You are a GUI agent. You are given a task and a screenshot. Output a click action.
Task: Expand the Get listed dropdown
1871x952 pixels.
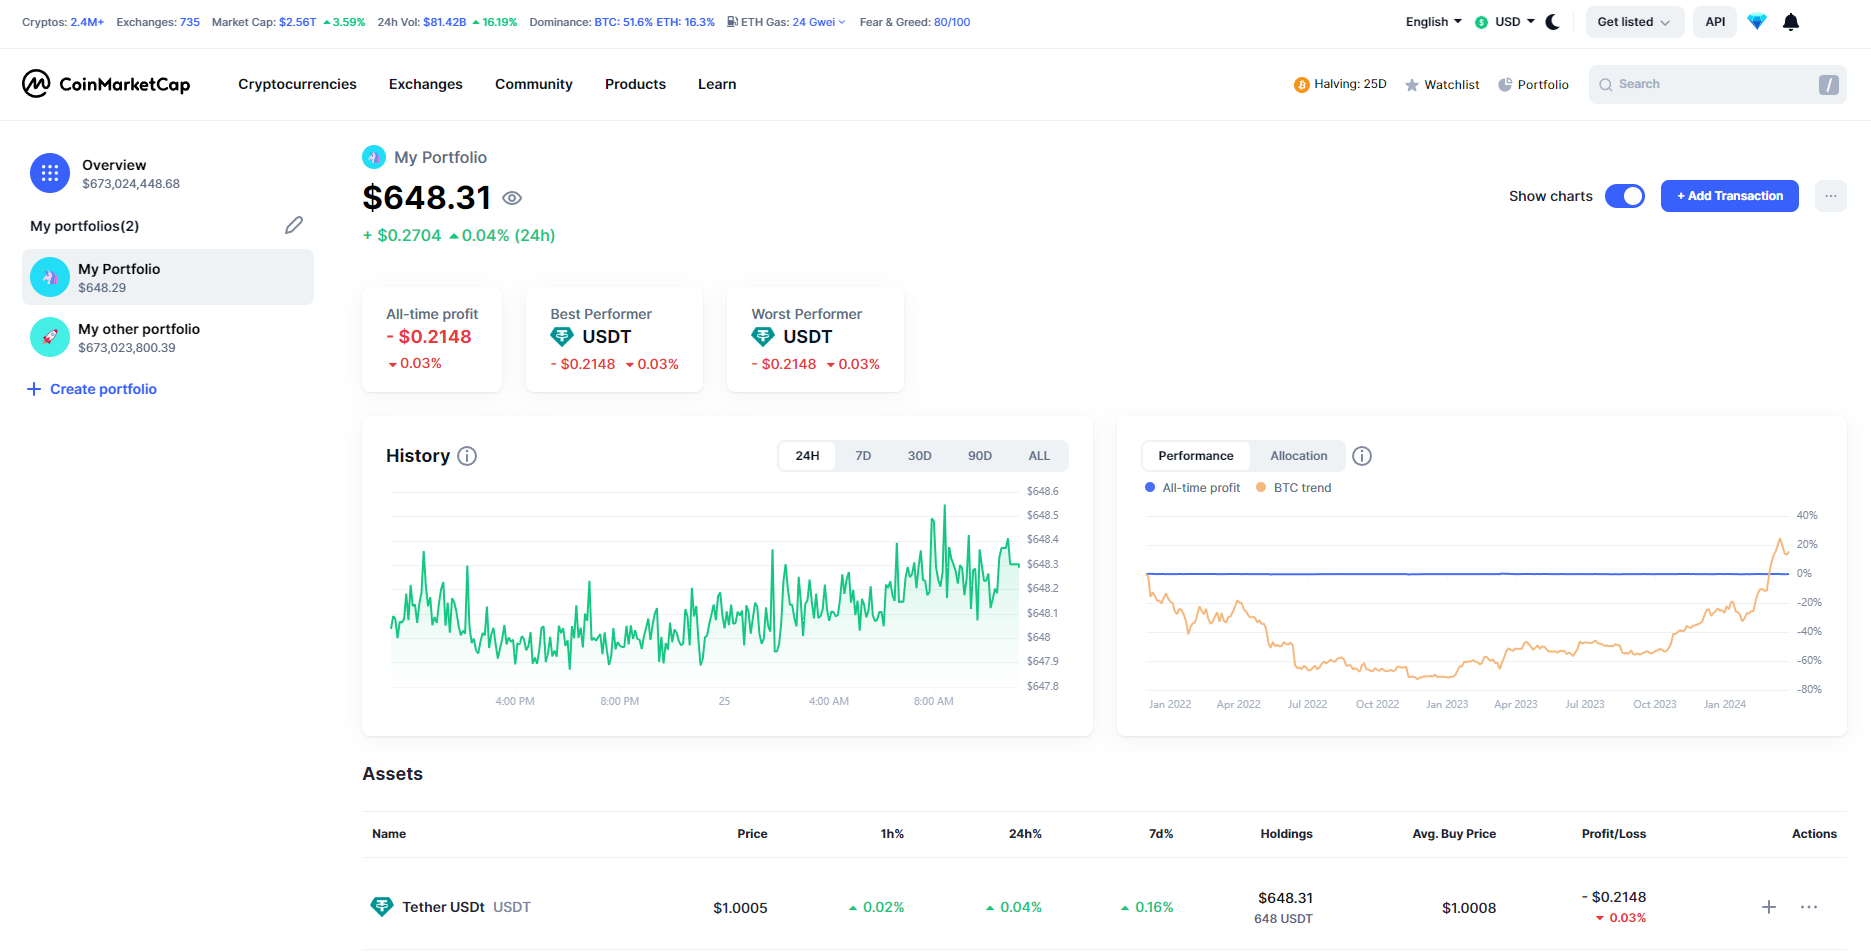coord(1633,22)
